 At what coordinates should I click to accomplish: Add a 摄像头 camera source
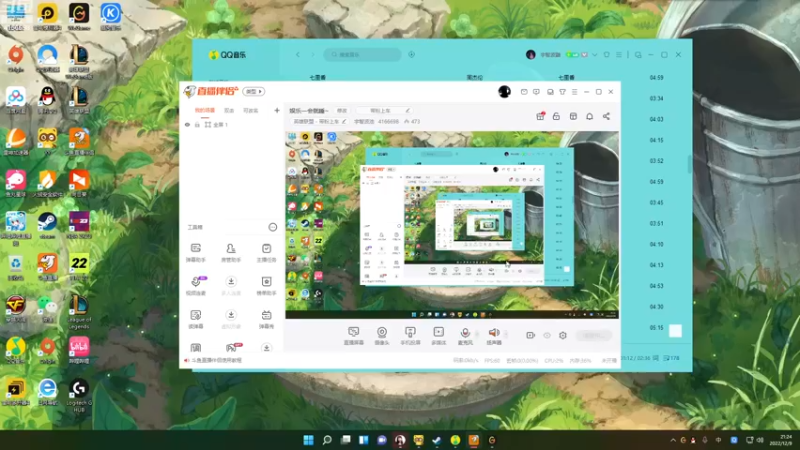pos(382,336)
